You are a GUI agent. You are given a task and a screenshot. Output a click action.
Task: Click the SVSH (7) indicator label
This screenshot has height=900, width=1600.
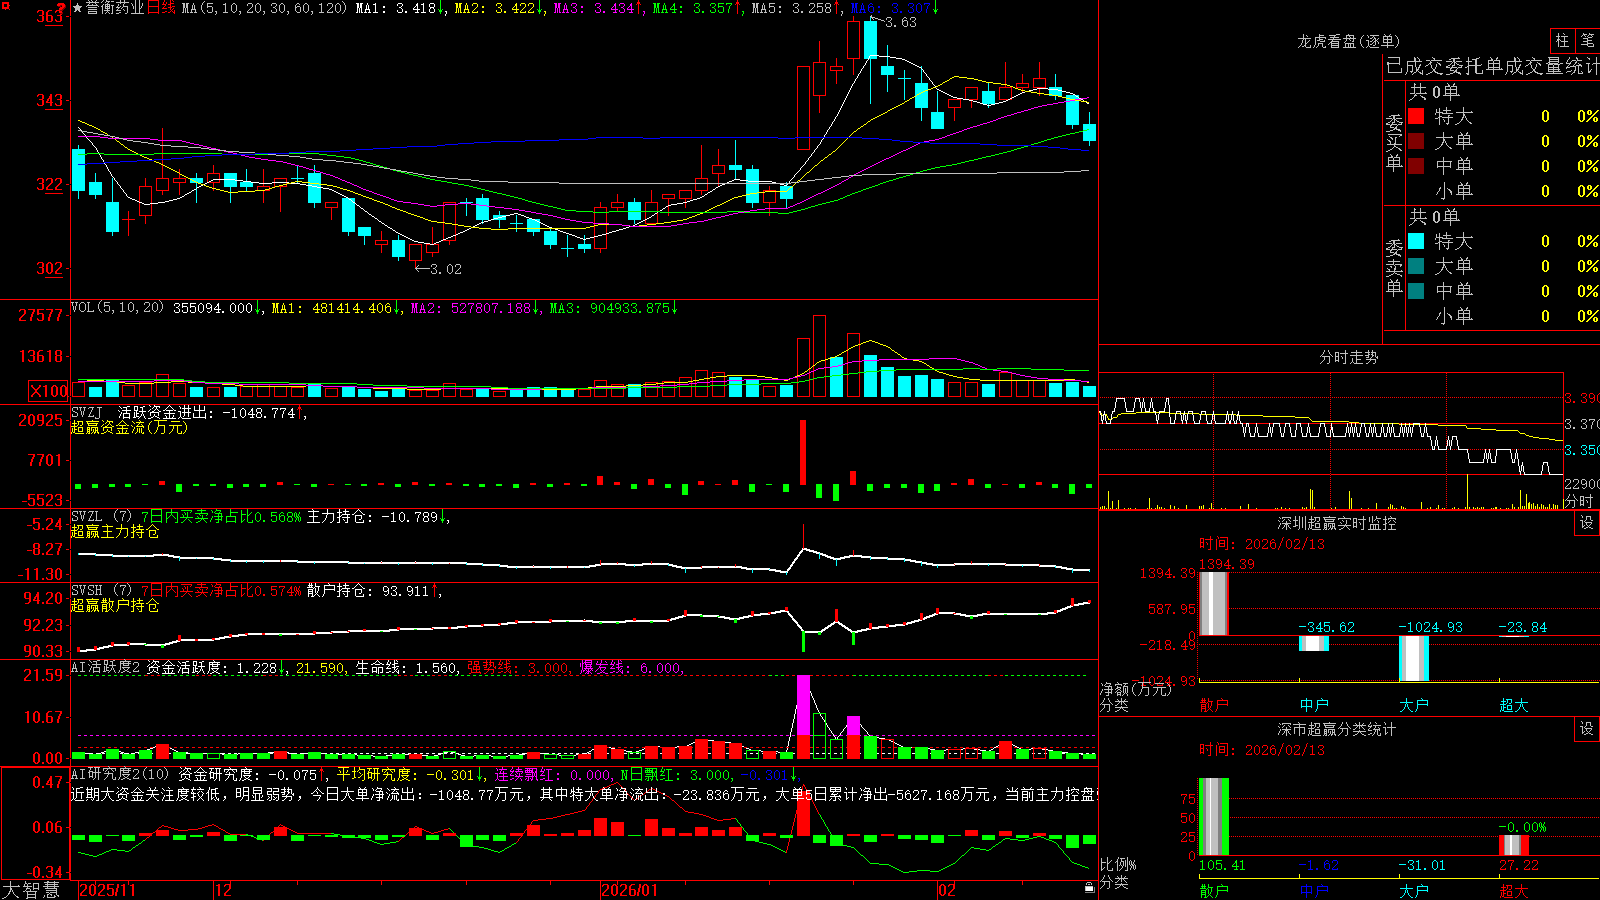[101, 591]
